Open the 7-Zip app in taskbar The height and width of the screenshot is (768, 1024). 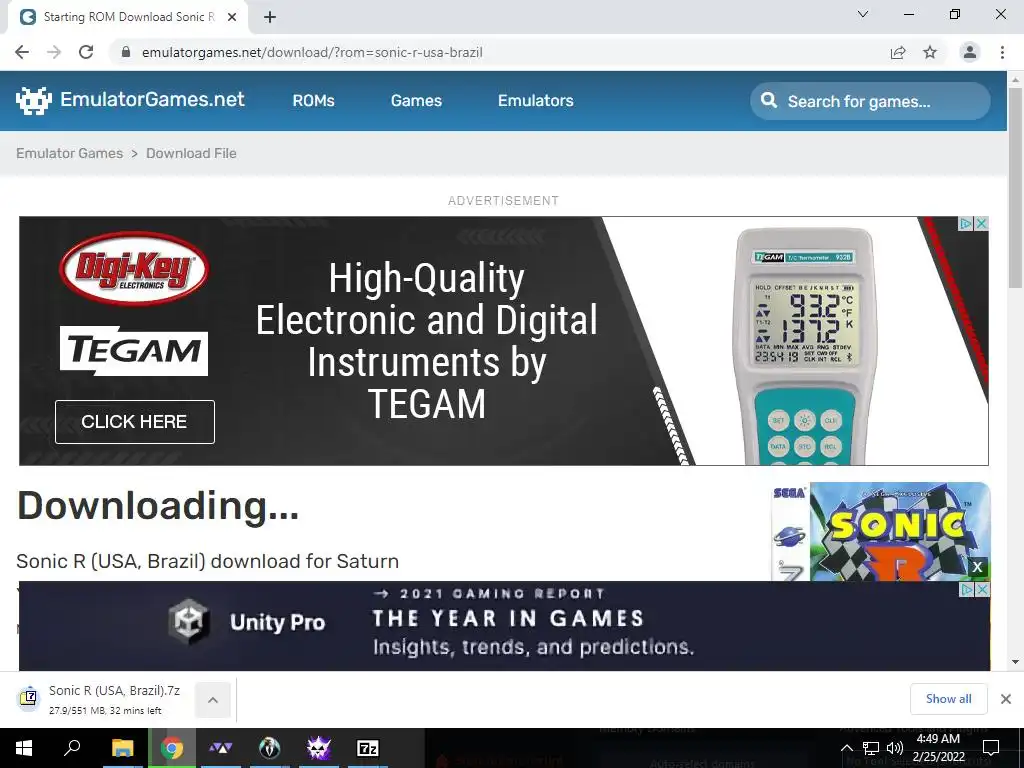coord(368,748)
